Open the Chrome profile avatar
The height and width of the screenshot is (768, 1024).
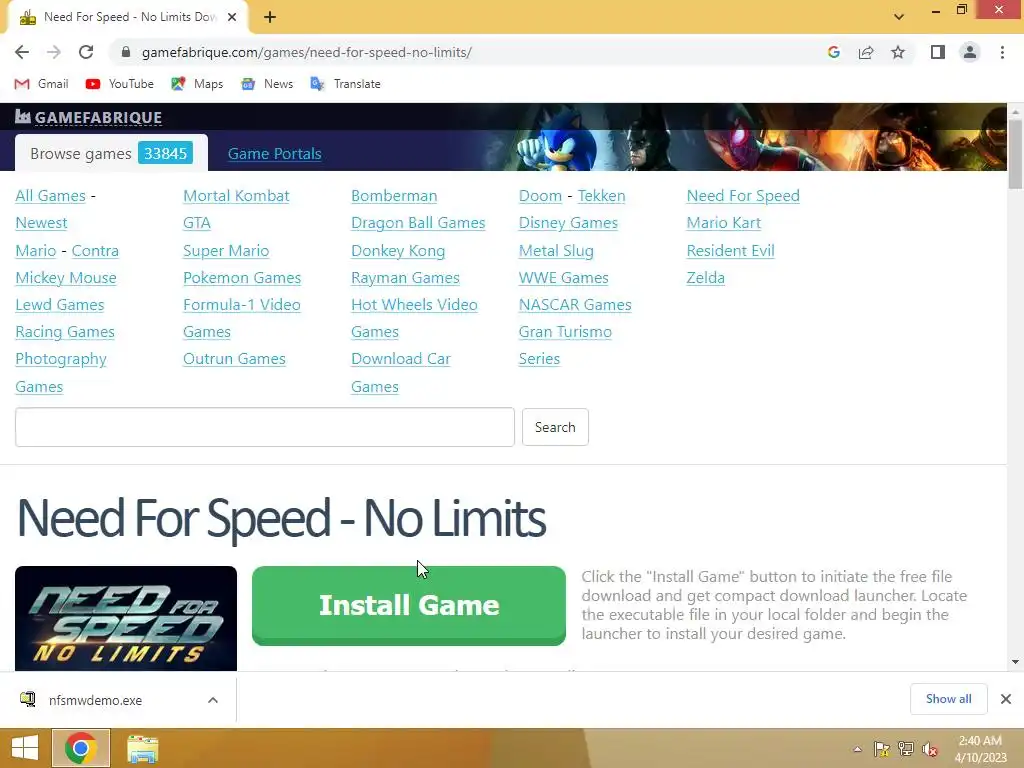(x=970, y=52)
